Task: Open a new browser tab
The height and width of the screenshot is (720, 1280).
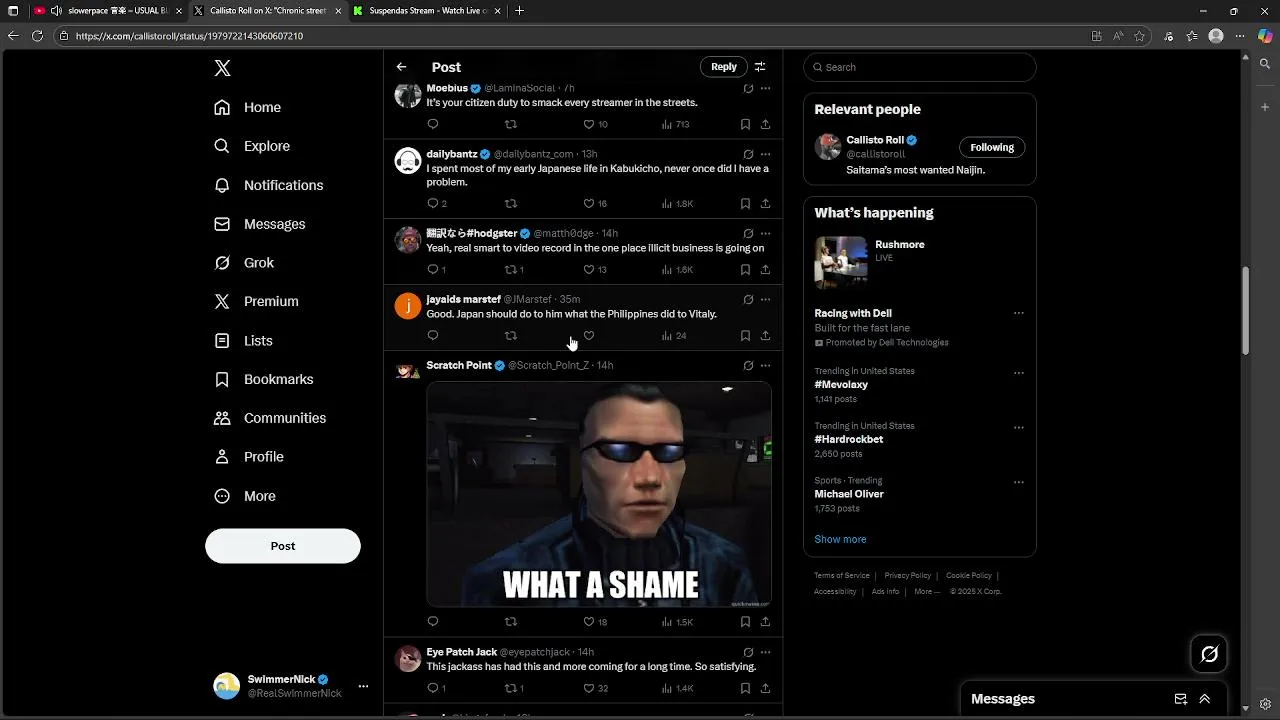Action: (519, 11)
